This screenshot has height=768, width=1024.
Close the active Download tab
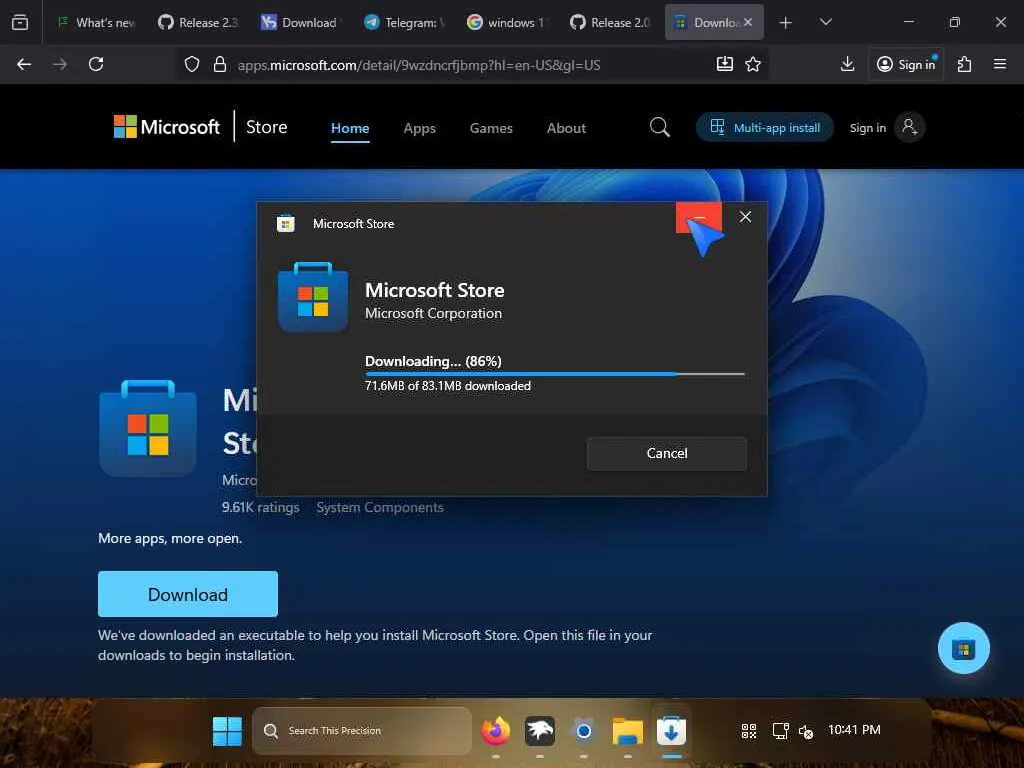coord(748,22)
